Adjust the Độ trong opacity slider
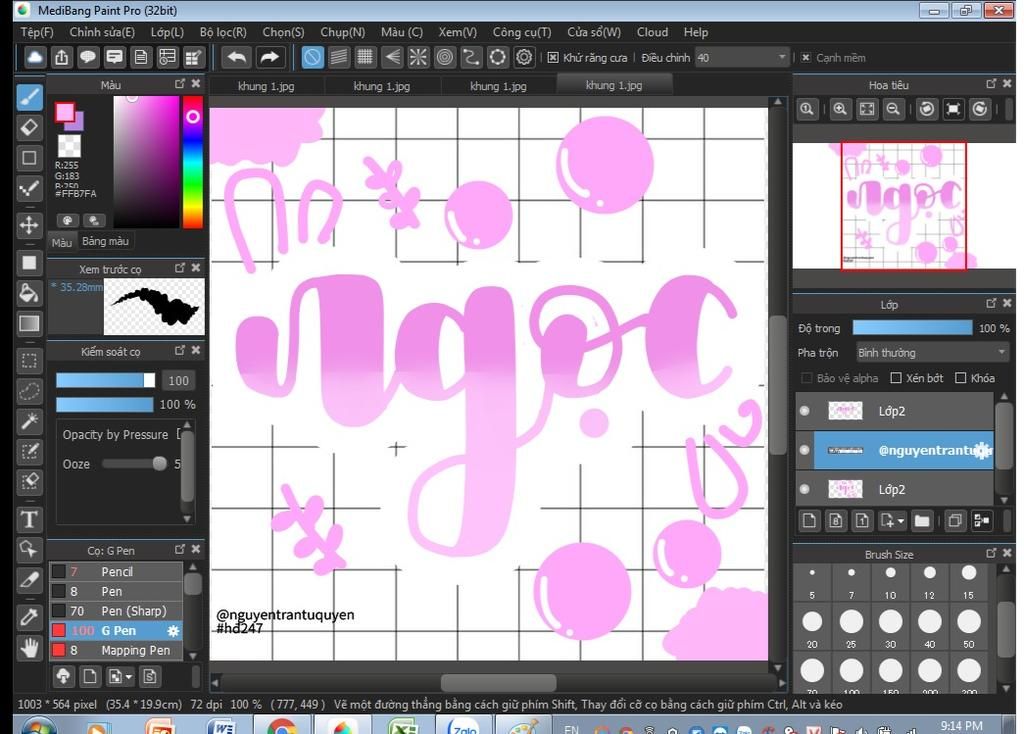The height and width of the screenshot is (734, 1024). 912,328
